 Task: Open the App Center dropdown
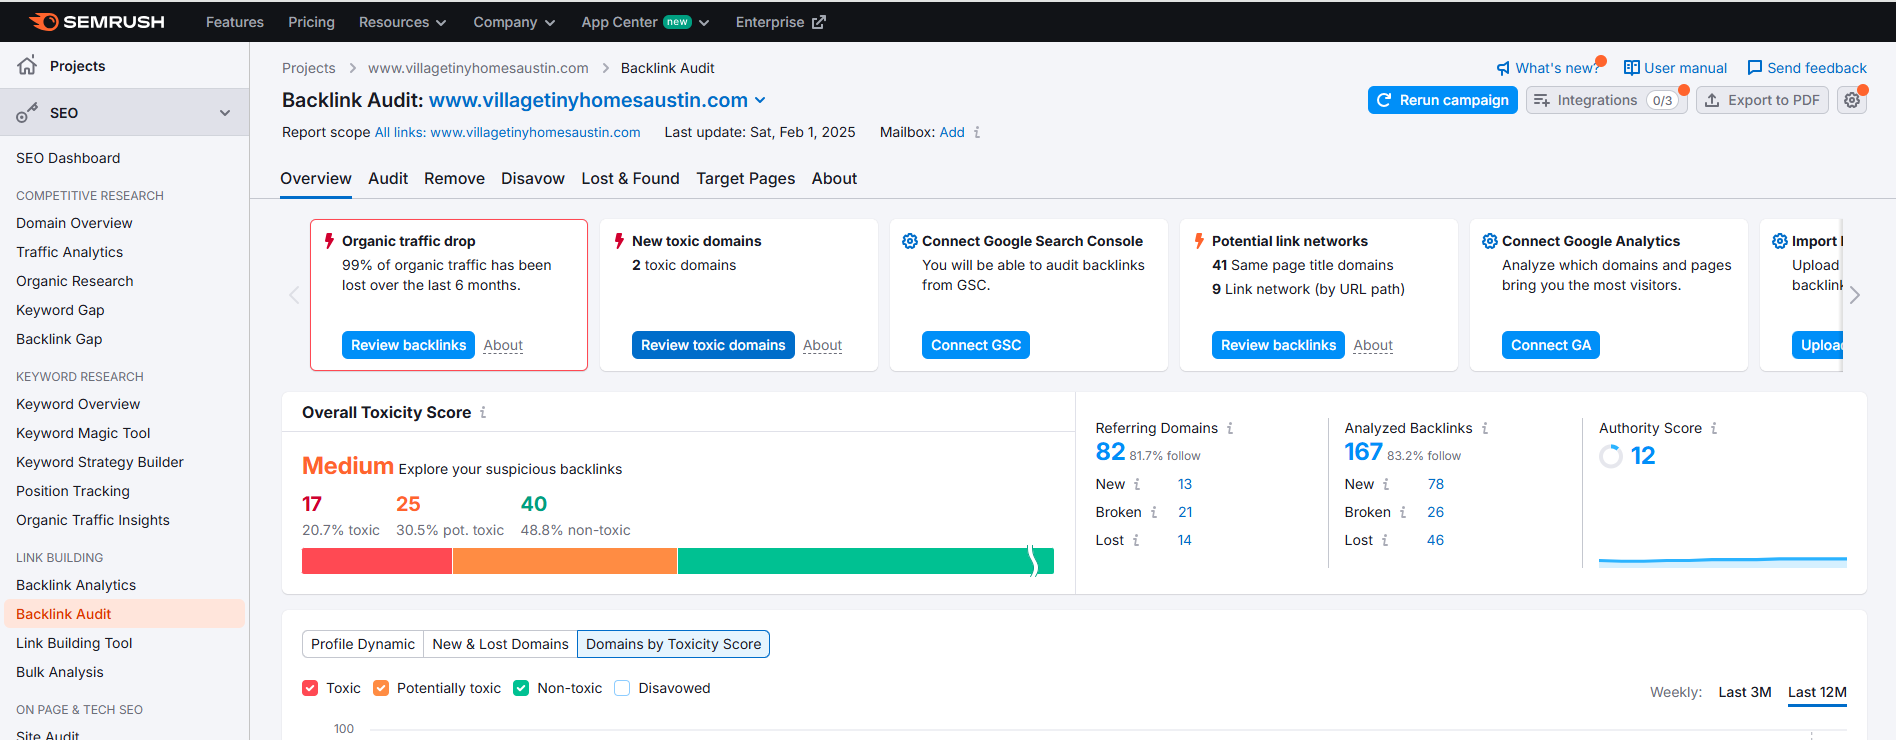[645, 22]
